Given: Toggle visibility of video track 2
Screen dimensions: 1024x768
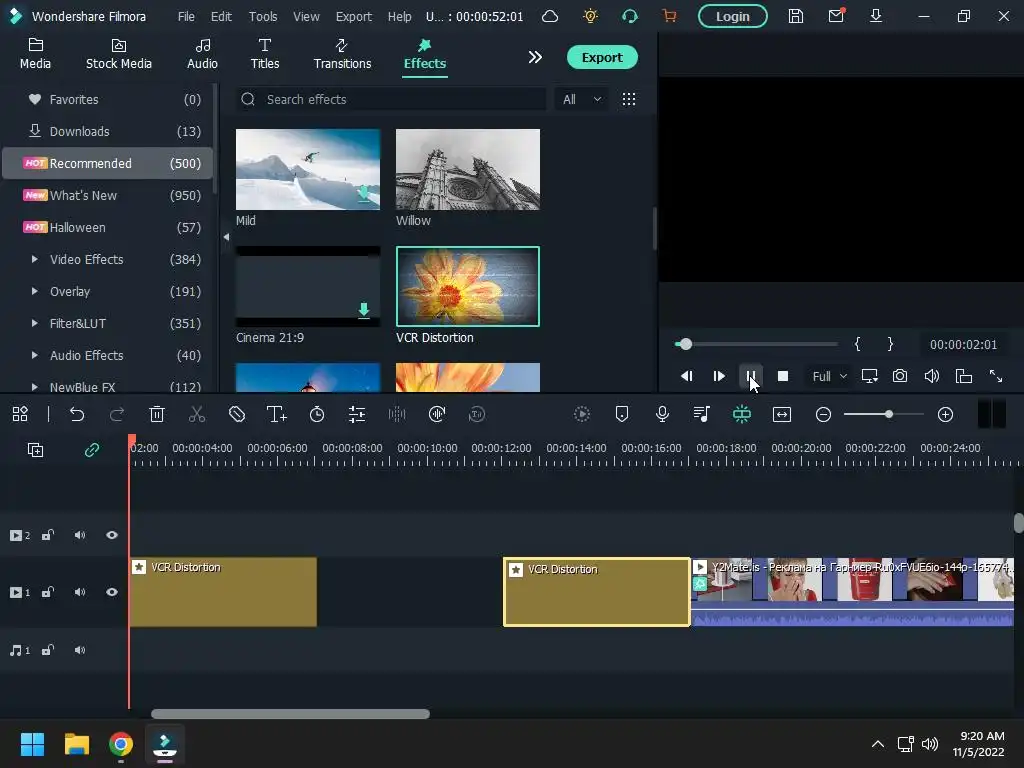Looking at the screenshot, I should point(112,535).
